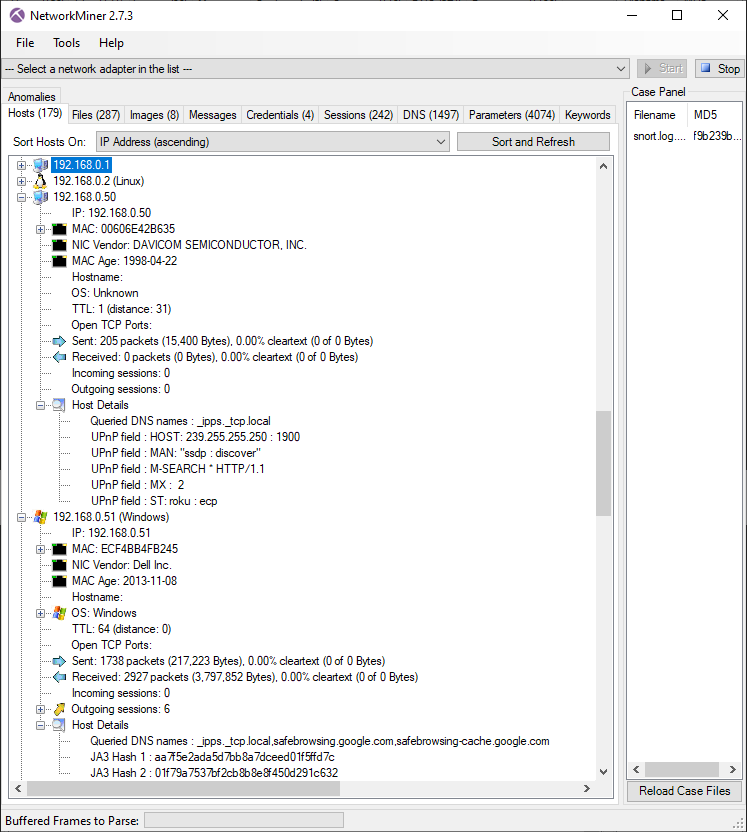
Task: Switch to the Sessions (242) tab
Action: [x=358, y=115]
